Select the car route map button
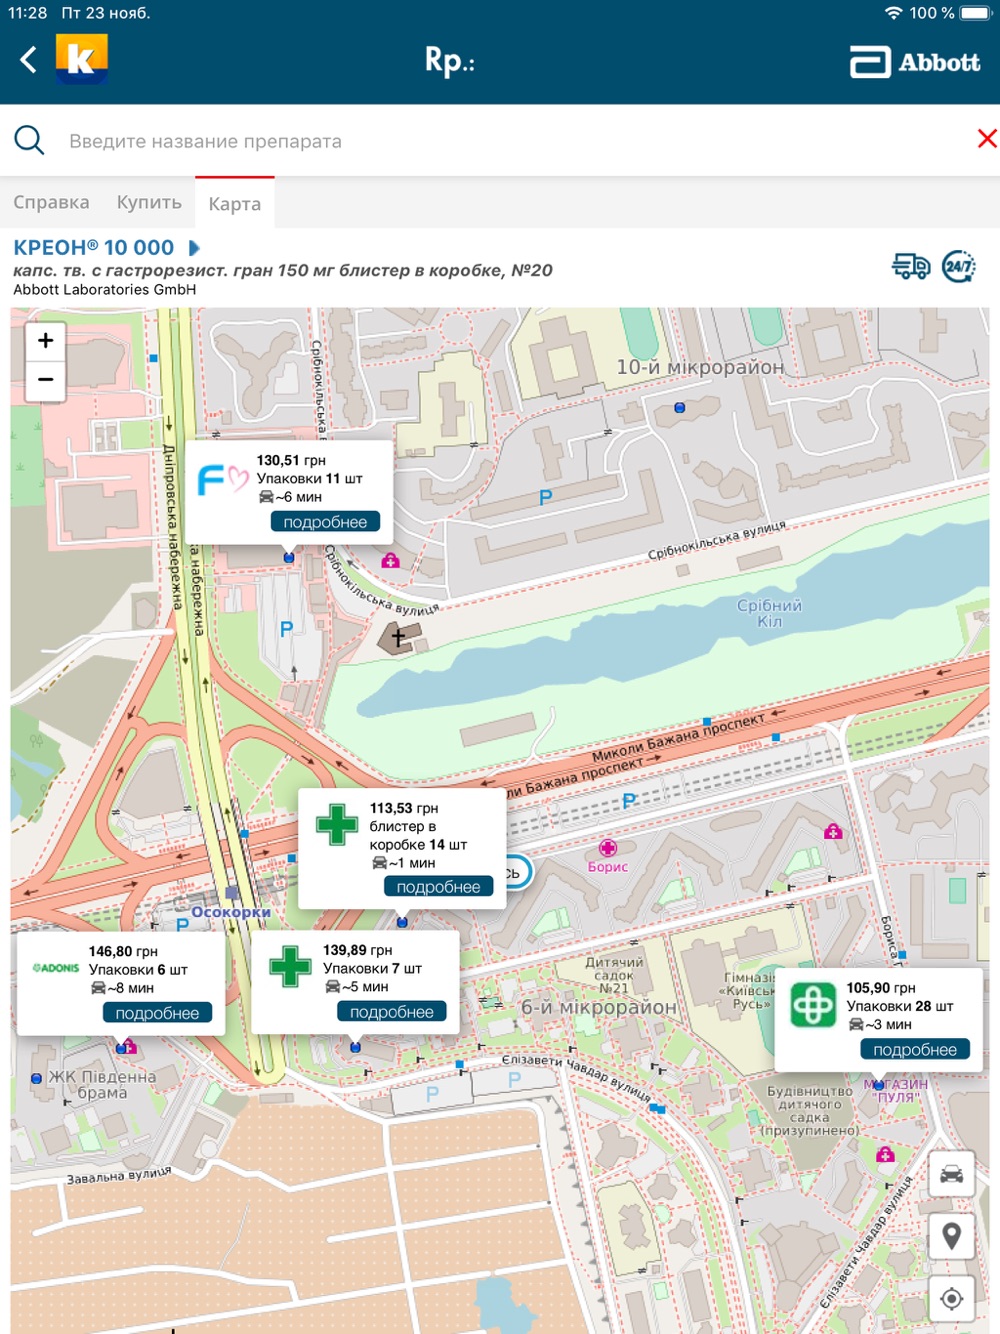The image size is (1000, 1334). 952,1173
